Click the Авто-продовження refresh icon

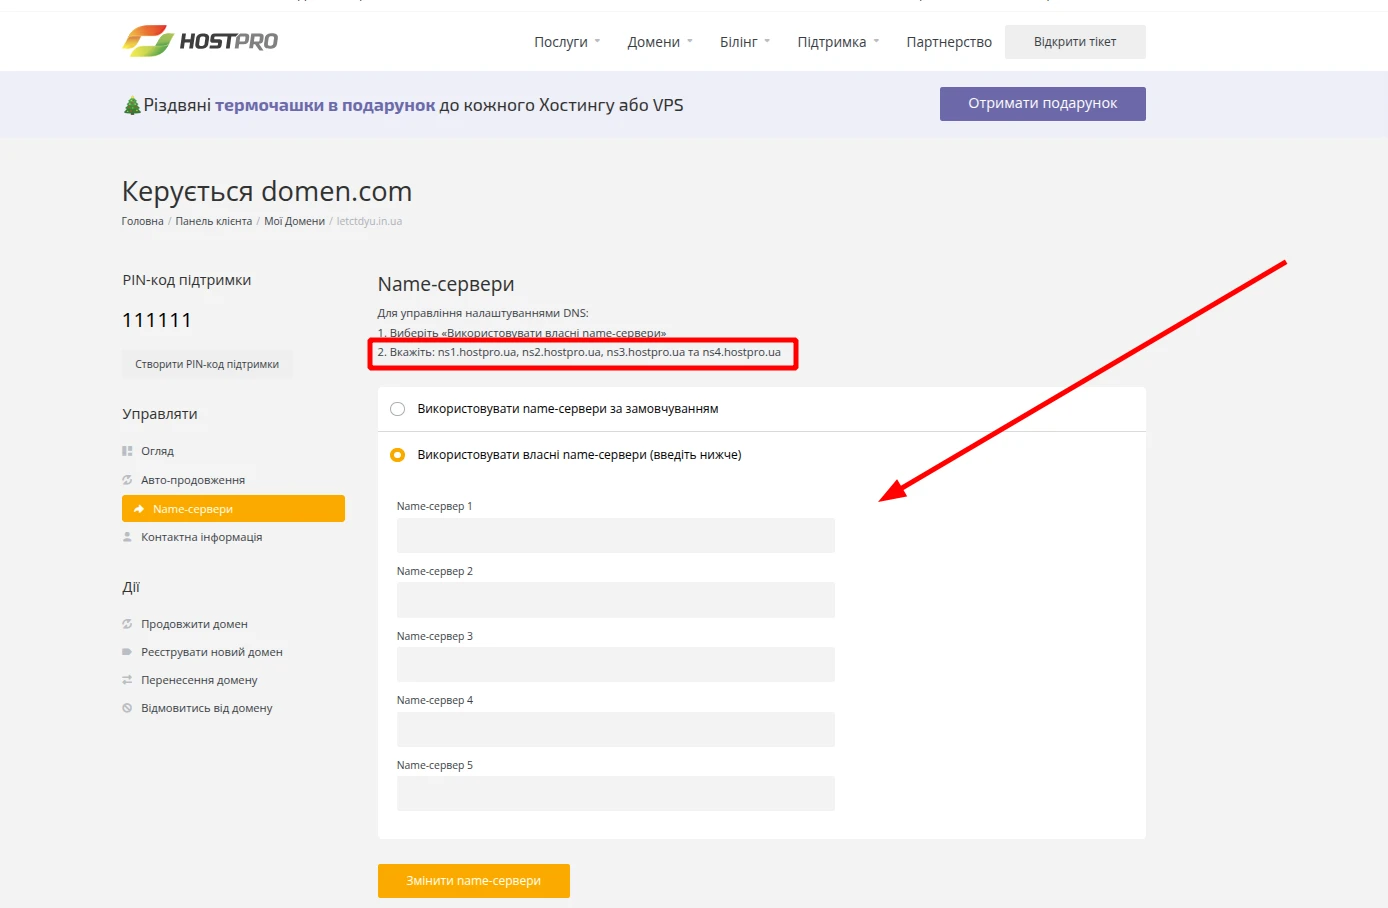pyautogui.click(x=127, y=479)
